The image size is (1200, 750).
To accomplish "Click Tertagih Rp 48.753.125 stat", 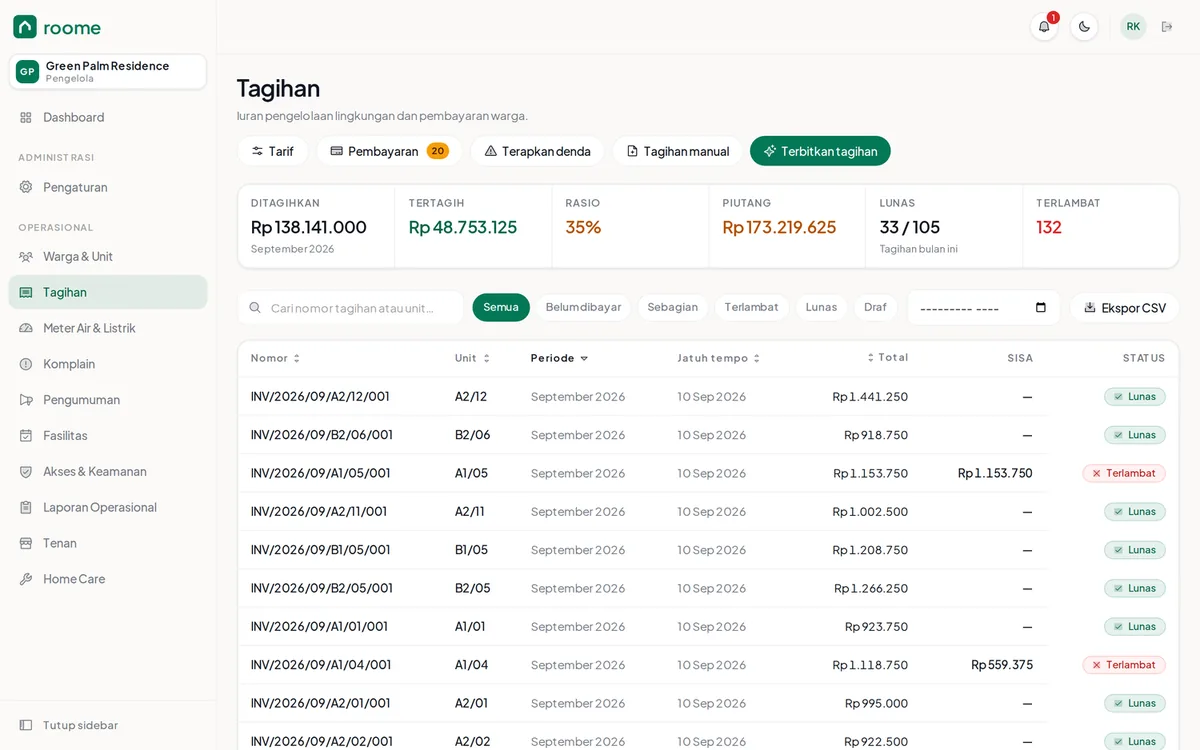I will [473, 226].
